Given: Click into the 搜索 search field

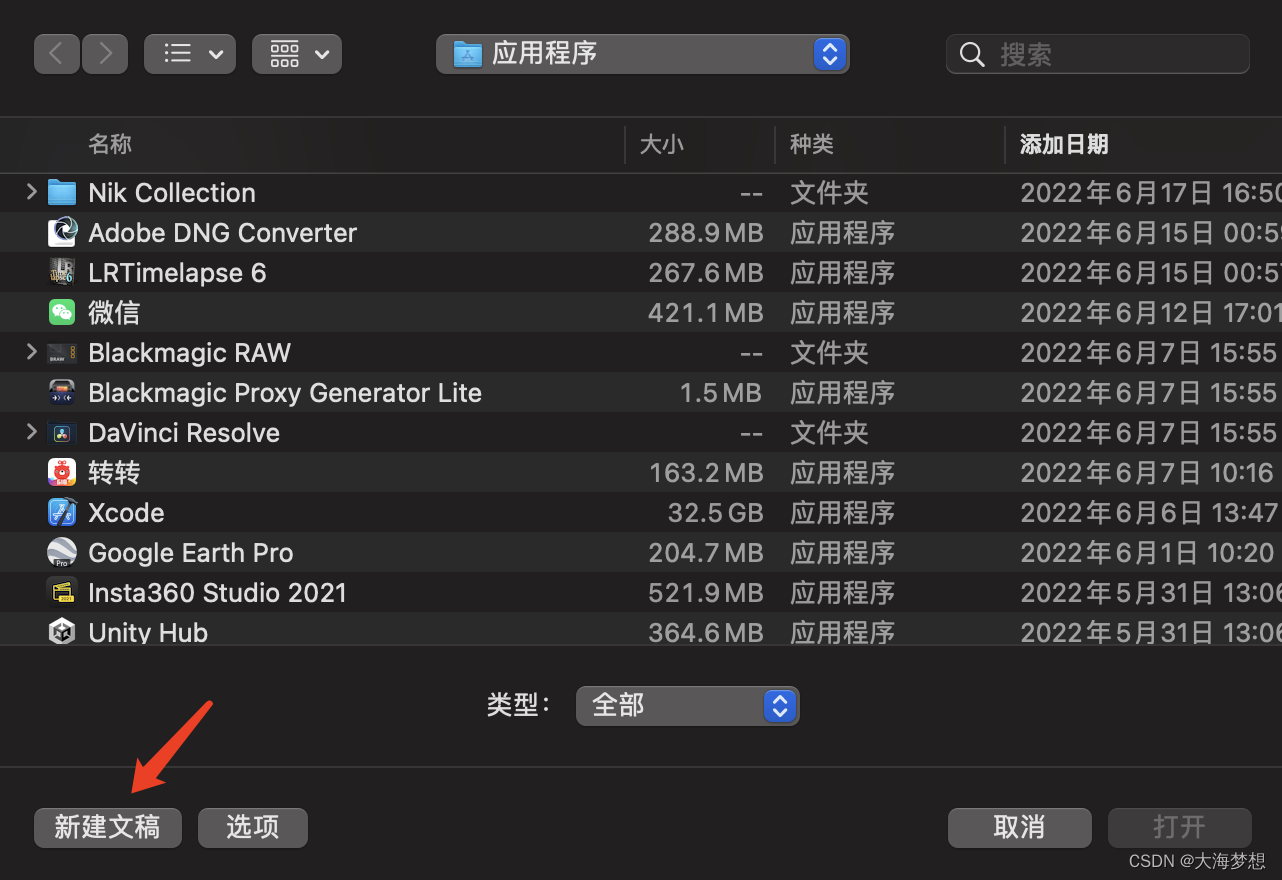Looking at the screenshot, I should 1098,54.
